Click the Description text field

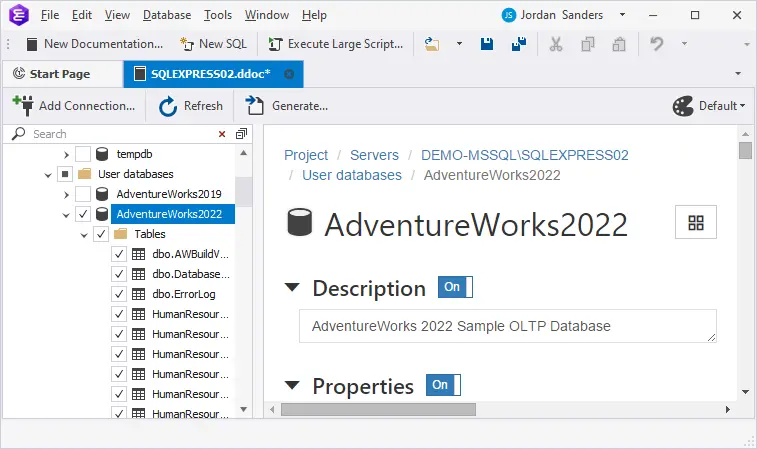507,326
